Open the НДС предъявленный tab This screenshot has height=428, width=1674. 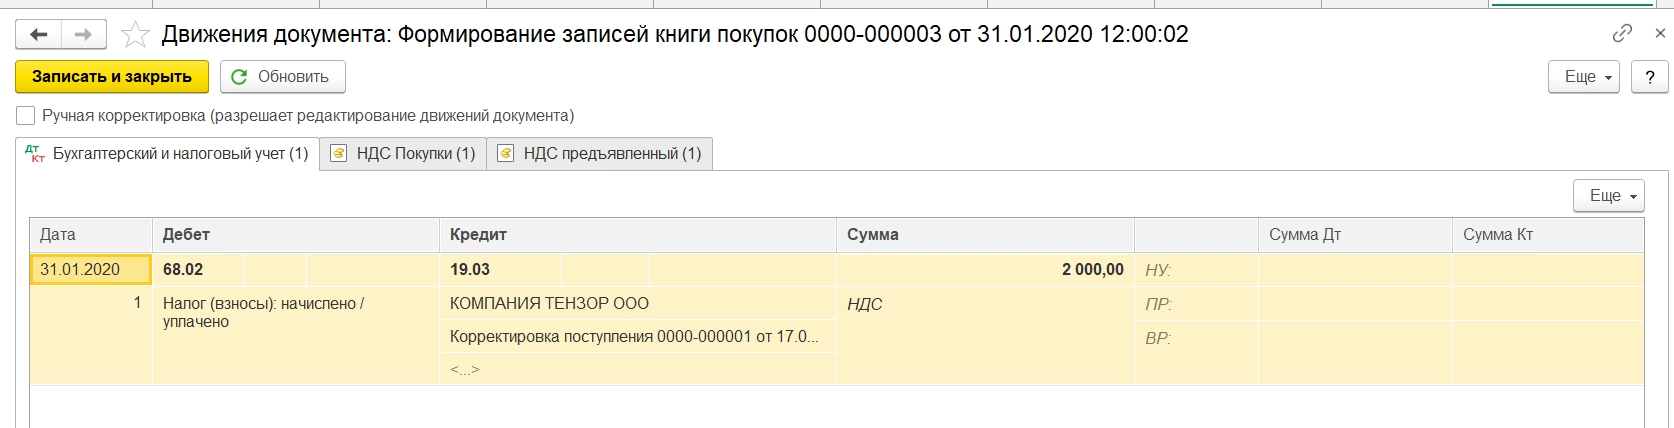pos(612,153)
